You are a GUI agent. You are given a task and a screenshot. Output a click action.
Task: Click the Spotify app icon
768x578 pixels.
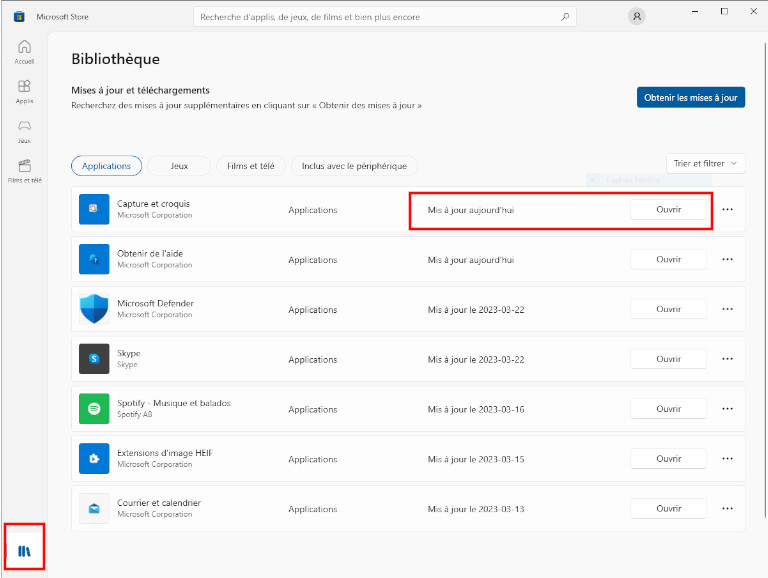(x=94, y=409)
